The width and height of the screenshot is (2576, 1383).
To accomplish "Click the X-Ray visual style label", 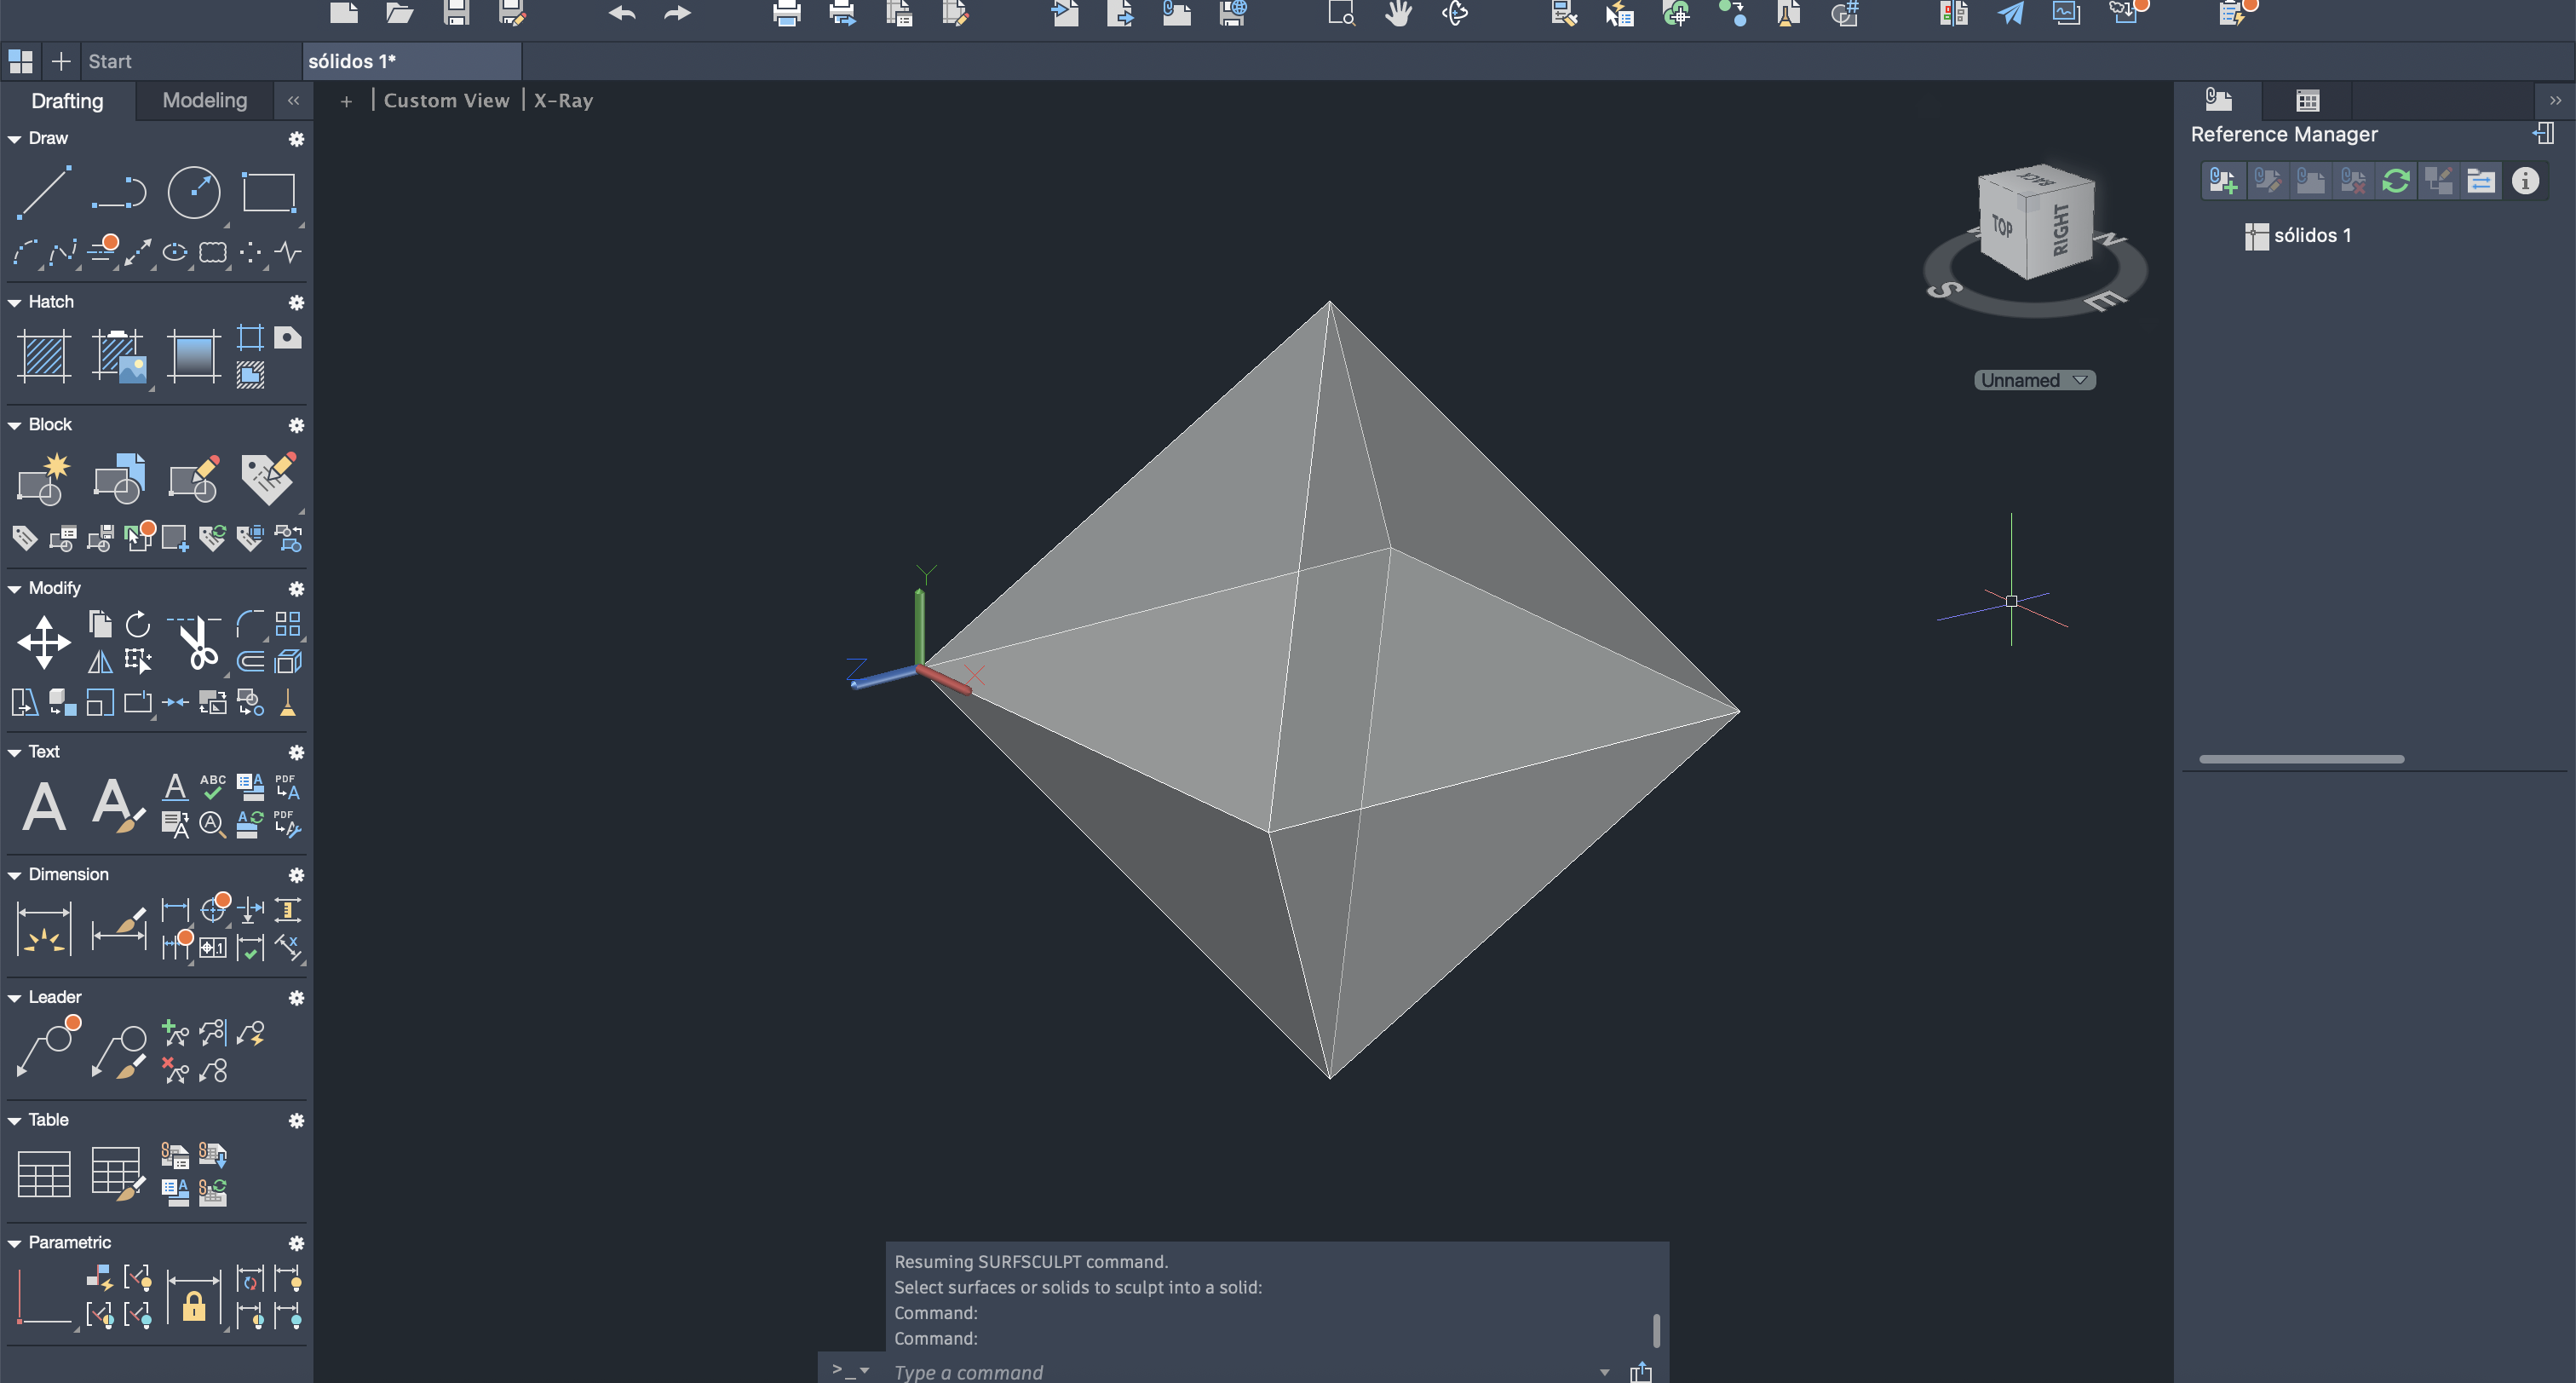I will coord(563,100).
